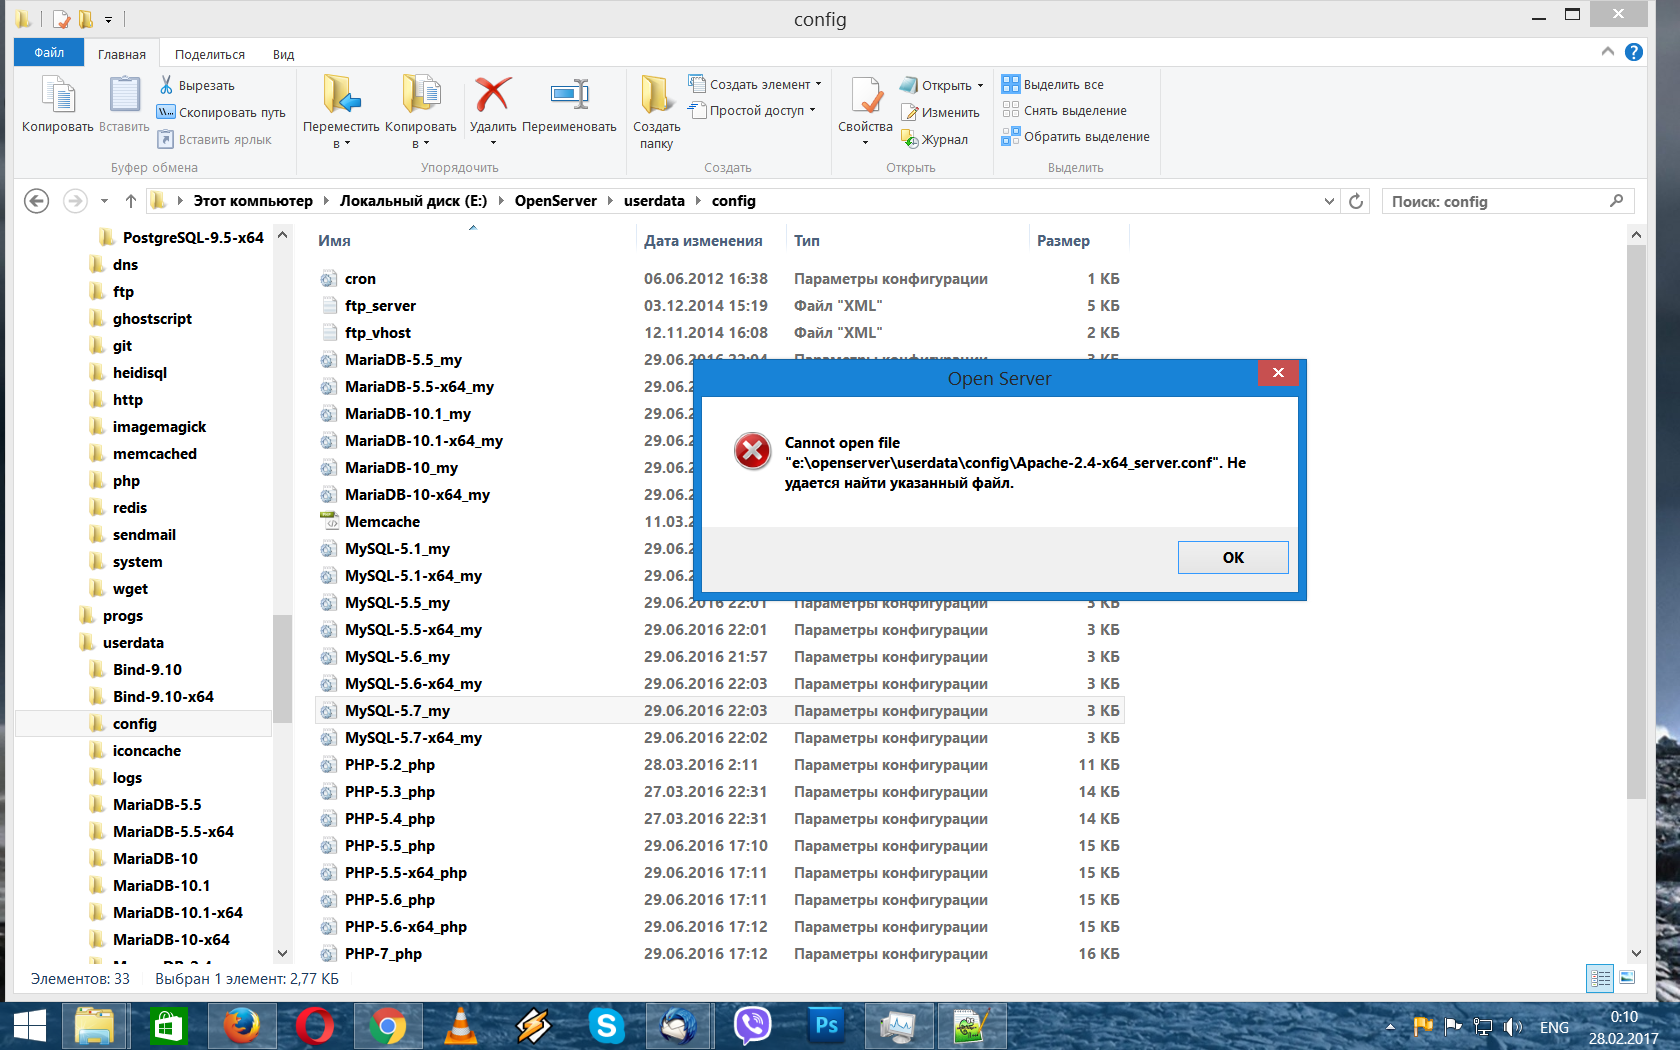This screenshot has height=1050, width=1680.
Task: Click the Вставить (Paste) clipboard icon
Action: click(124, 95)
